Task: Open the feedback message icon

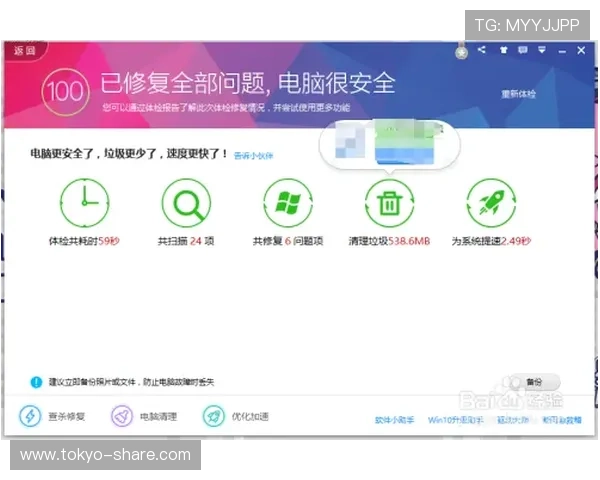Action: point(523,50)
